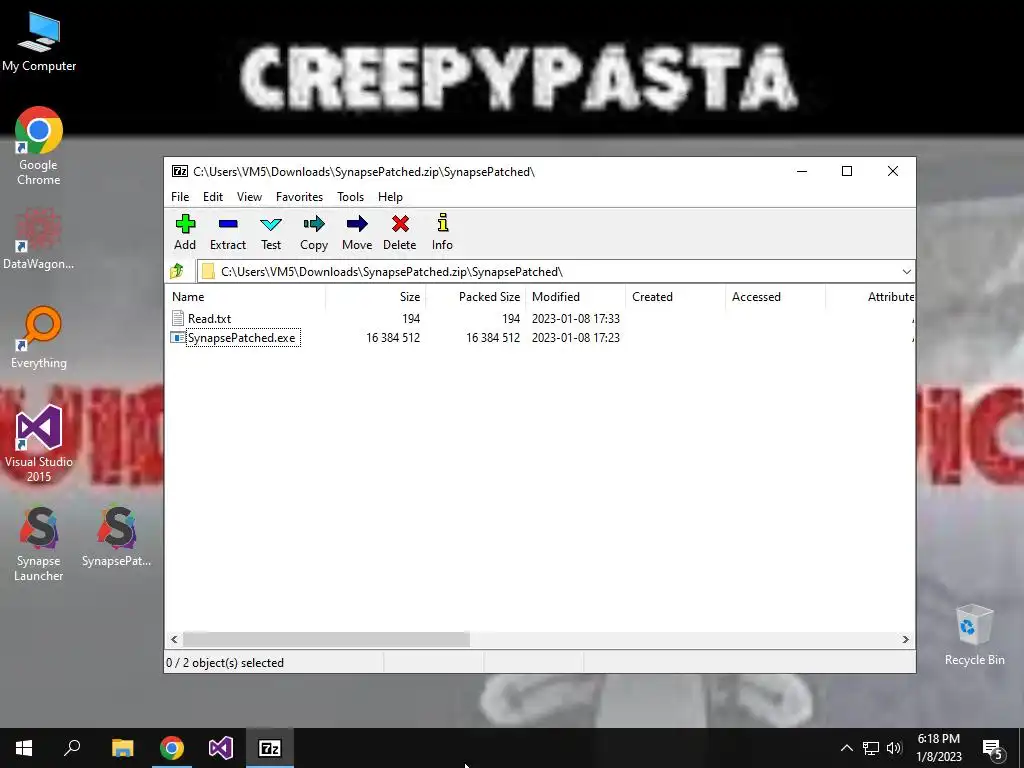This screenshot has height=768, width=1024.
Task: Open the File menu
Action: tap(180, 197)
